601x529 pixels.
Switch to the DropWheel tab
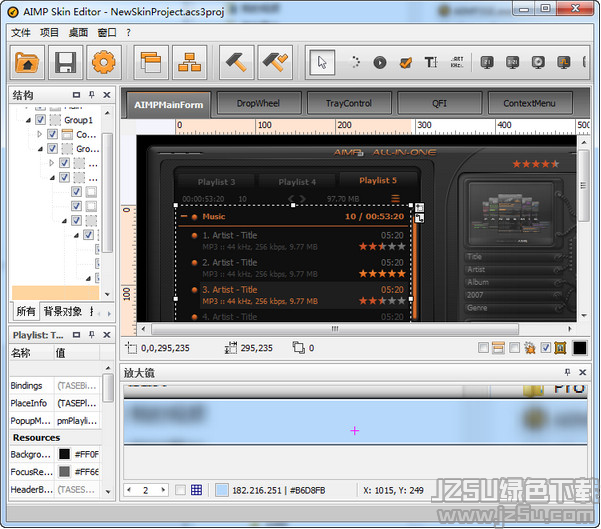tap(259, 103)
